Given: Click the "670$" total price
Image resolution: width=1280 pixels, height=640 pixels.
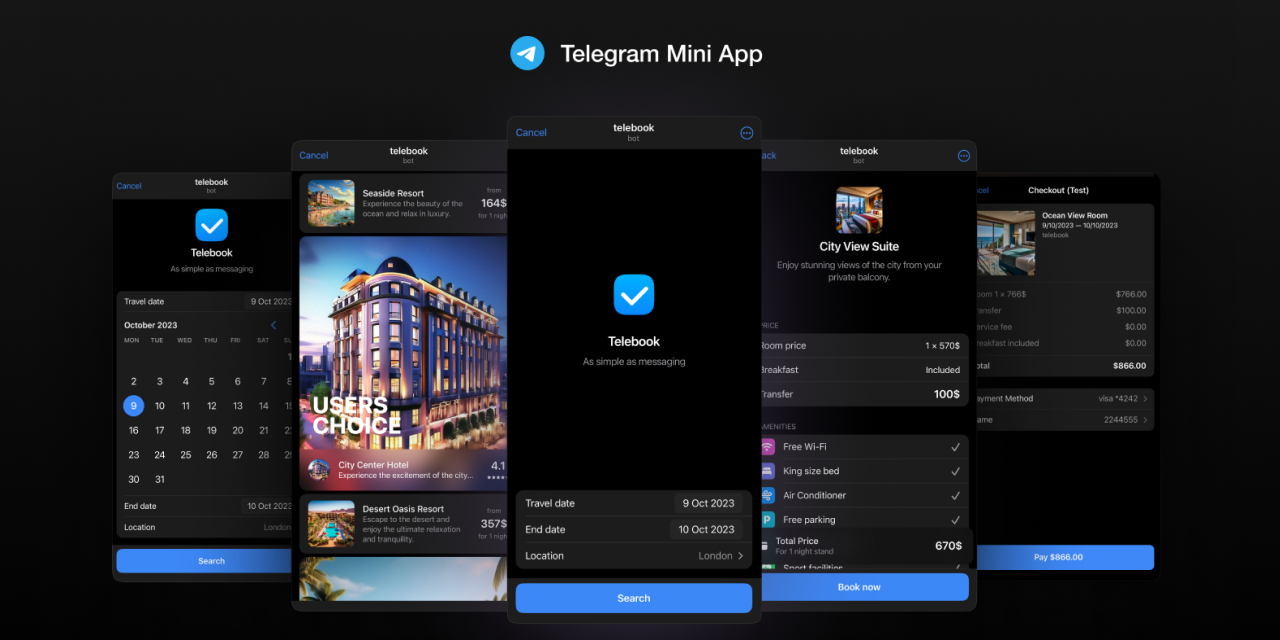Looking at the screenshot, I should (948, 546).
